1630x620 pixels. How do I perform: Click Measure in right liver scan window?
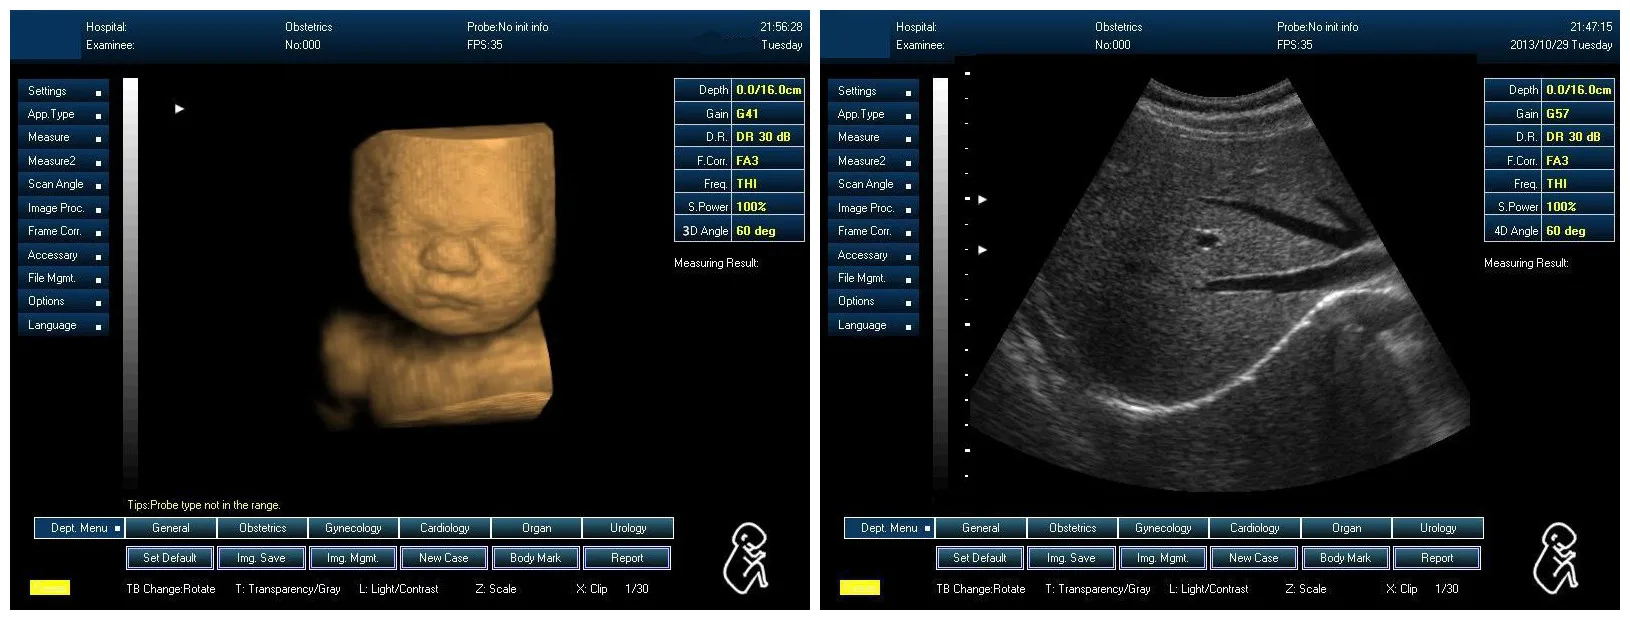[873, 137]
